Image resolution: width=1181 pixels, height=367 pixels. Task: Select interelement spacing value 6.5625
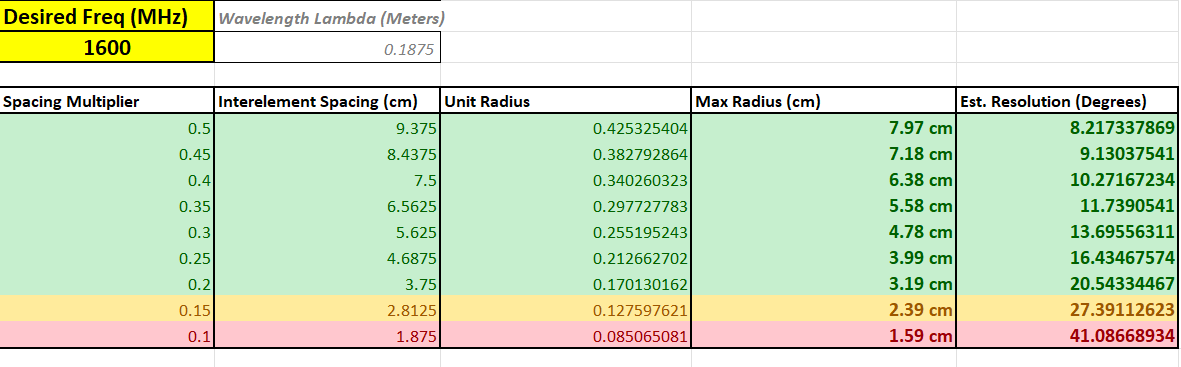click(328, 206)
